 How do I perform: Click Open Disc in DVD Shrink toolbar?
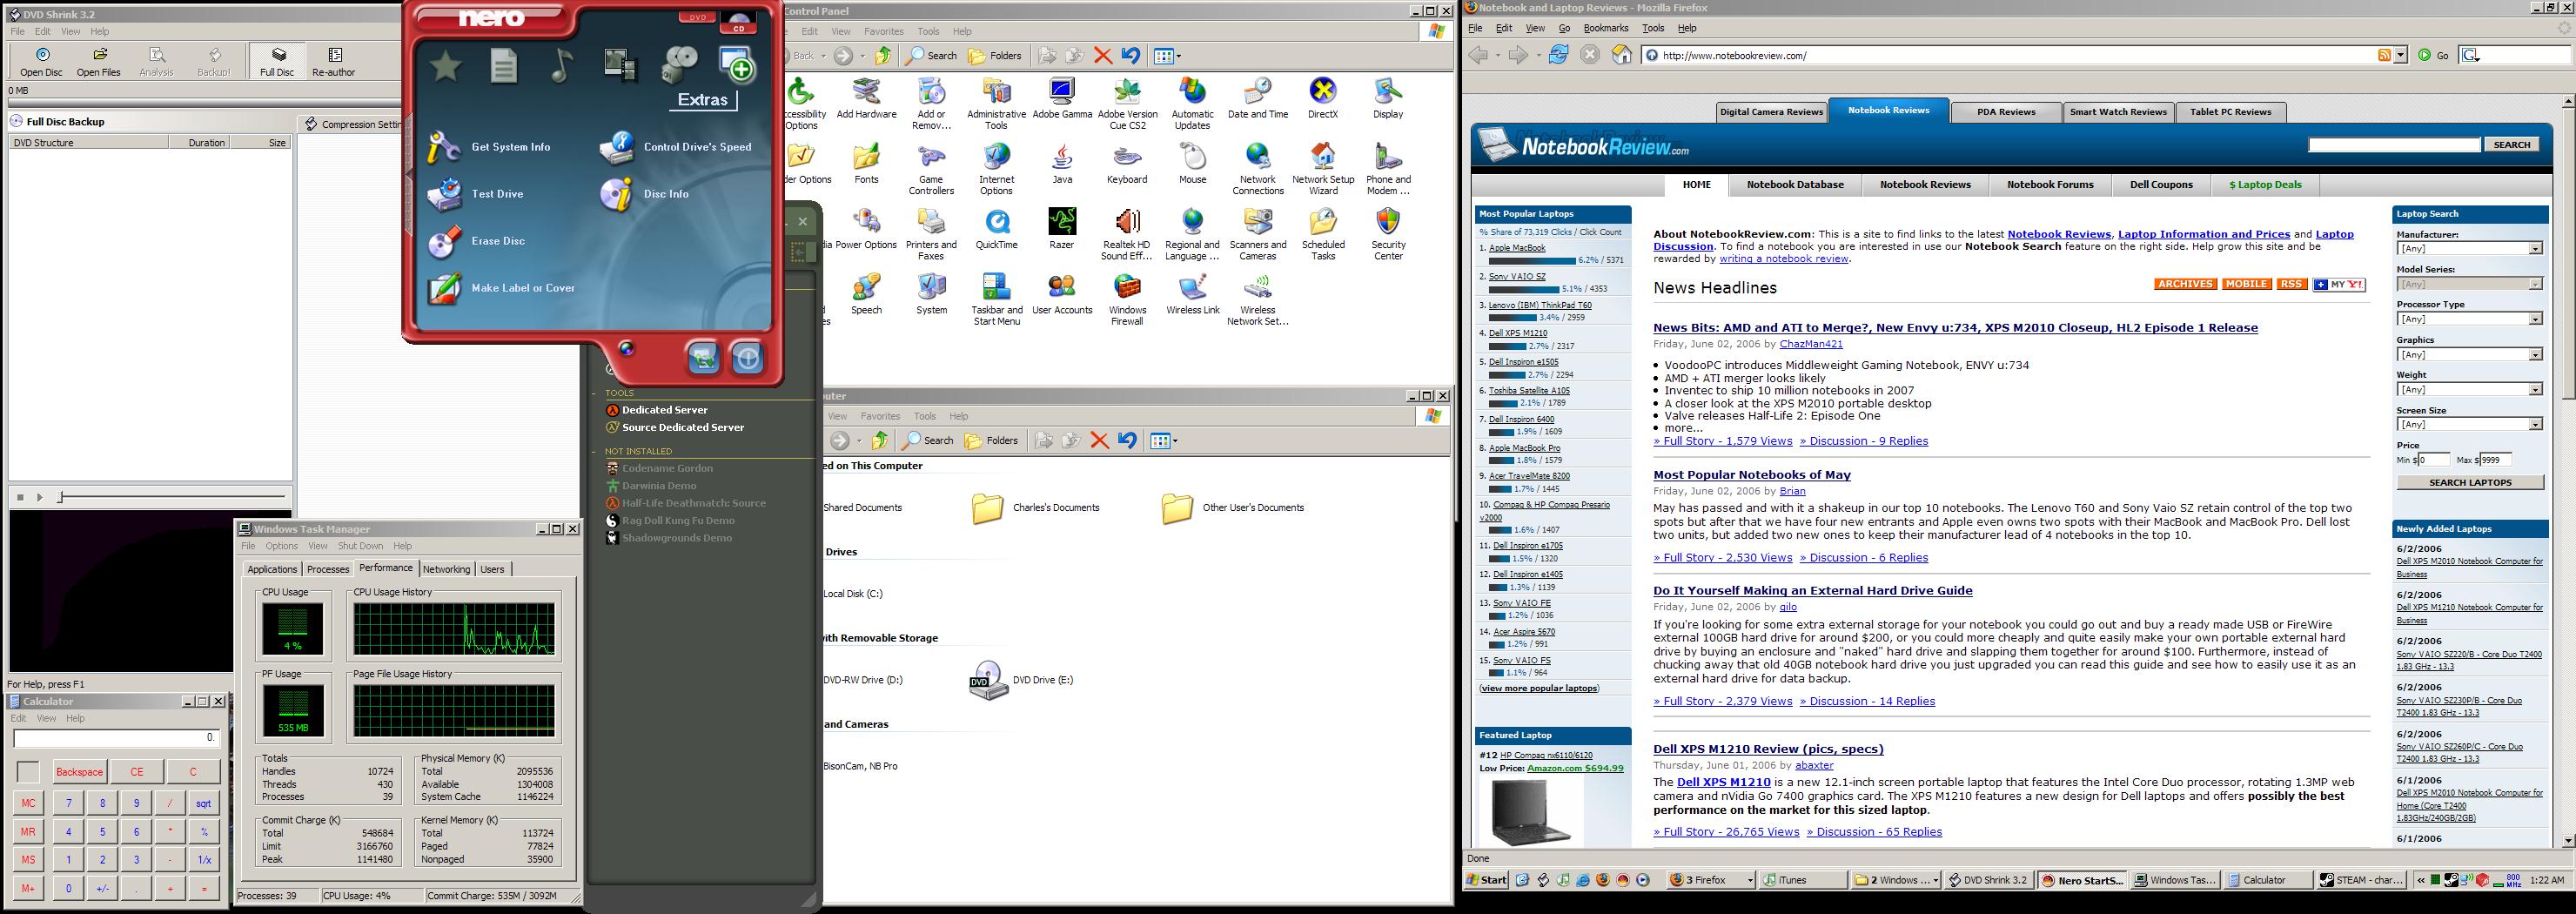pos(41,62)
